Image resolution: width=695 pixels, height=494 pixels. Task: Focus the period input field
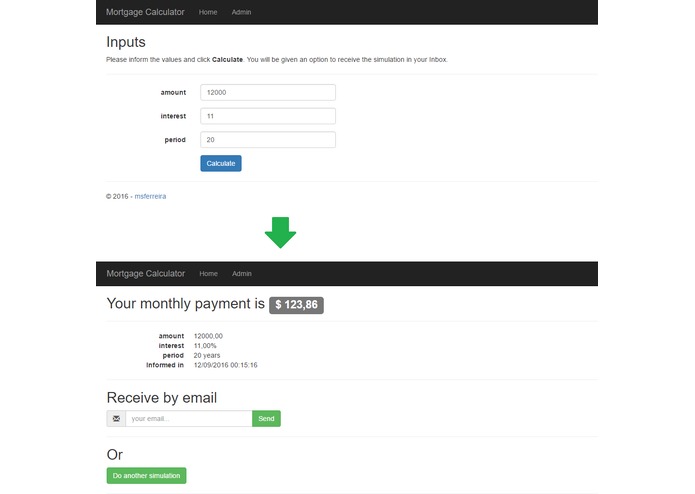pos(268,140)
